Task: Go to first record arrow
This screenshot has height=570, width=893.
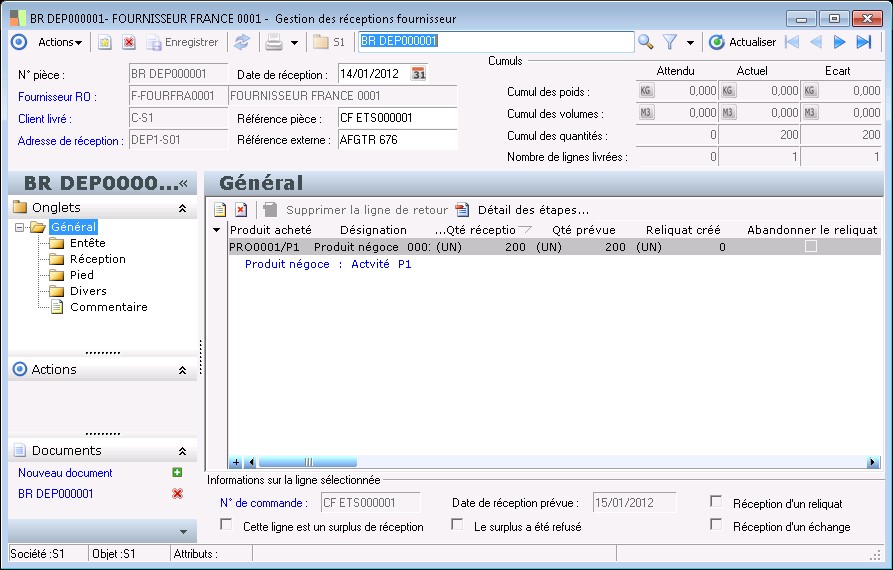Action: [792, 42]
